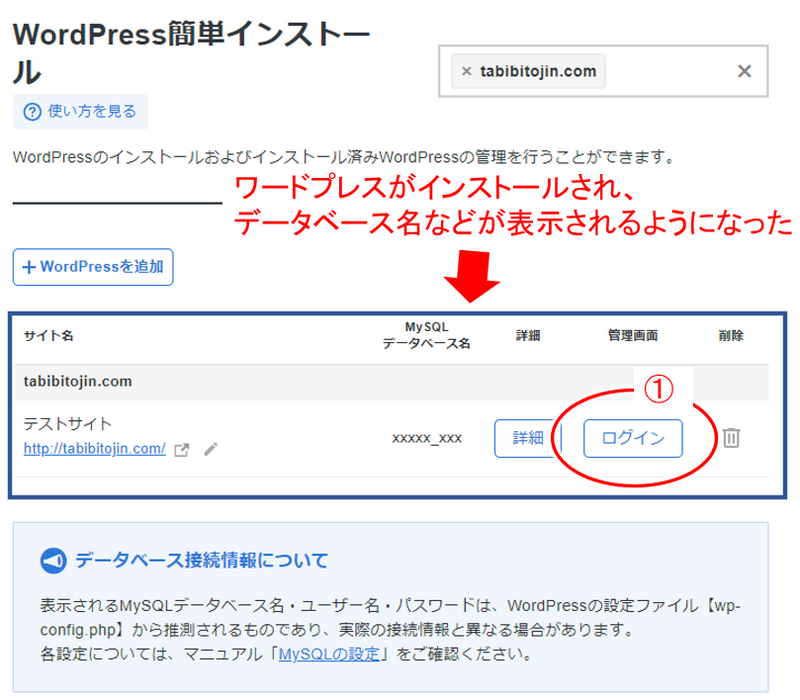This screenshot has width=800, height=700.
Task: Visit the http://tabibitojin.com/ link
Action: 94,448
